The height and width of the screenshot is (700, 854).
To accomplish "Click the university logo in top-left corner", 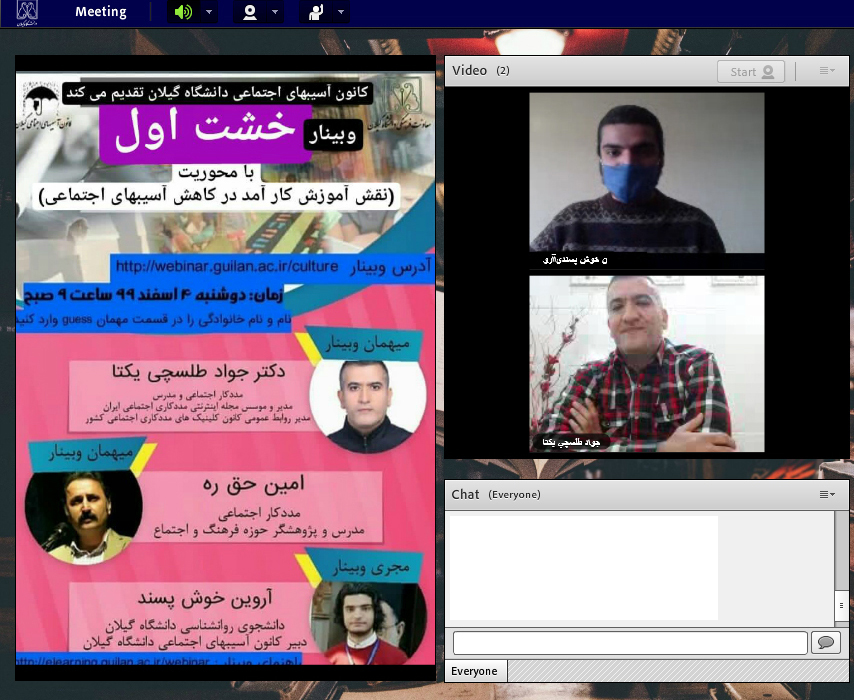I will (29, 12).
